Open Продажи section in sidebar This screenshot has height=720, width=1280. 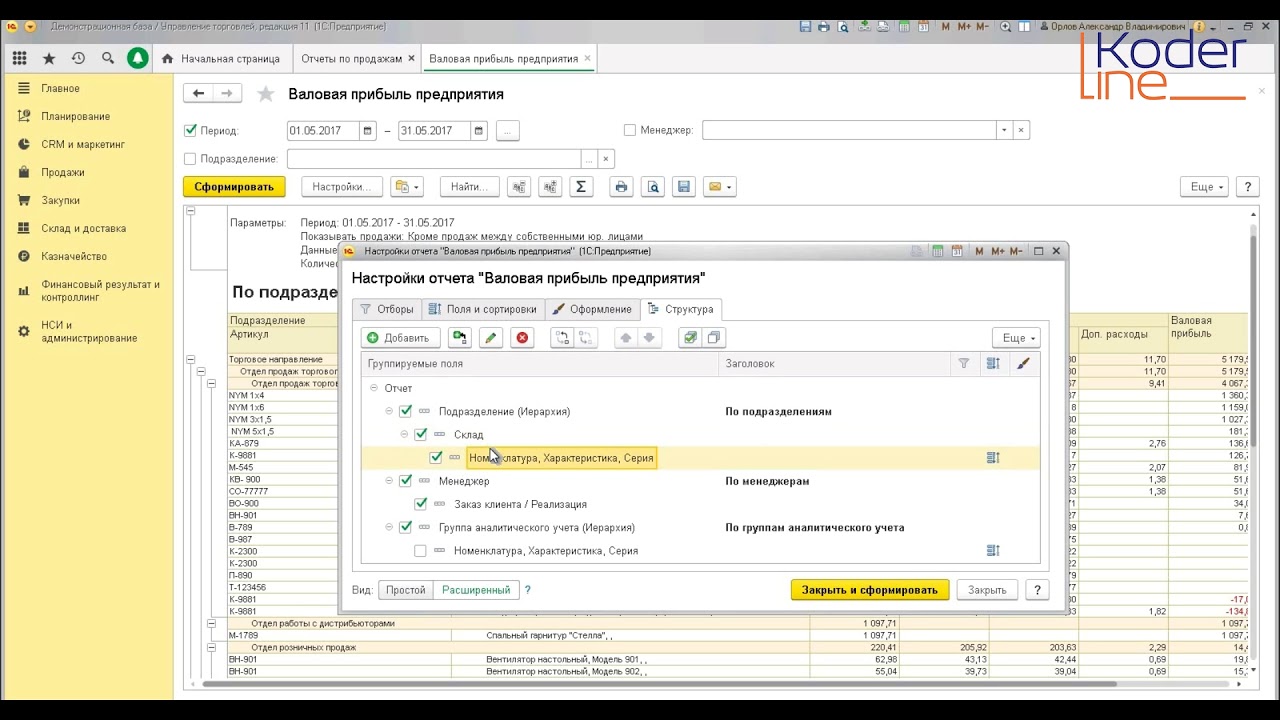[x=63, y=172]
